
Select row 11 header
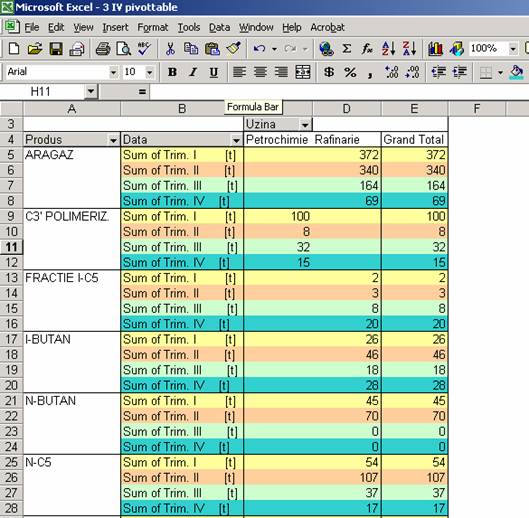[x=11, y=247]
